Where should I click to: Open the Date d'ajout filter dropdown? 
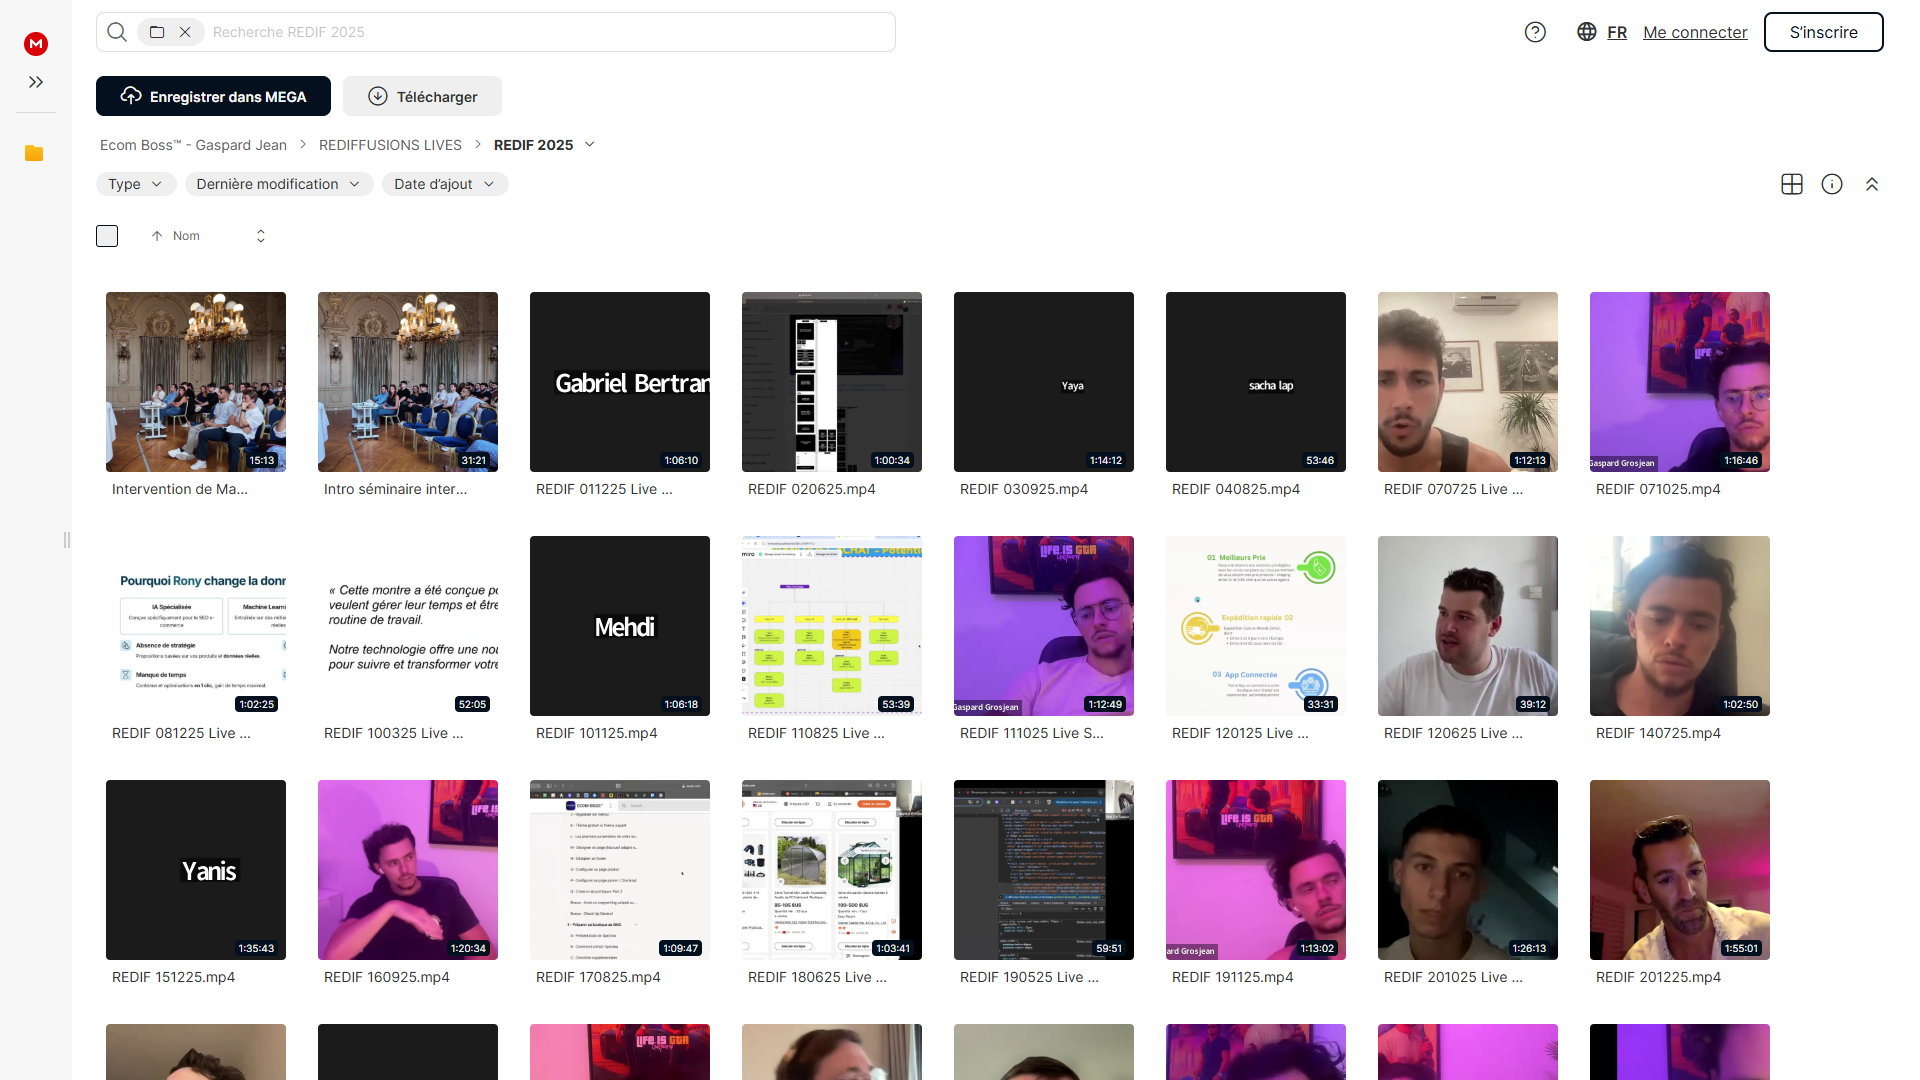click(x=445, y=184)
